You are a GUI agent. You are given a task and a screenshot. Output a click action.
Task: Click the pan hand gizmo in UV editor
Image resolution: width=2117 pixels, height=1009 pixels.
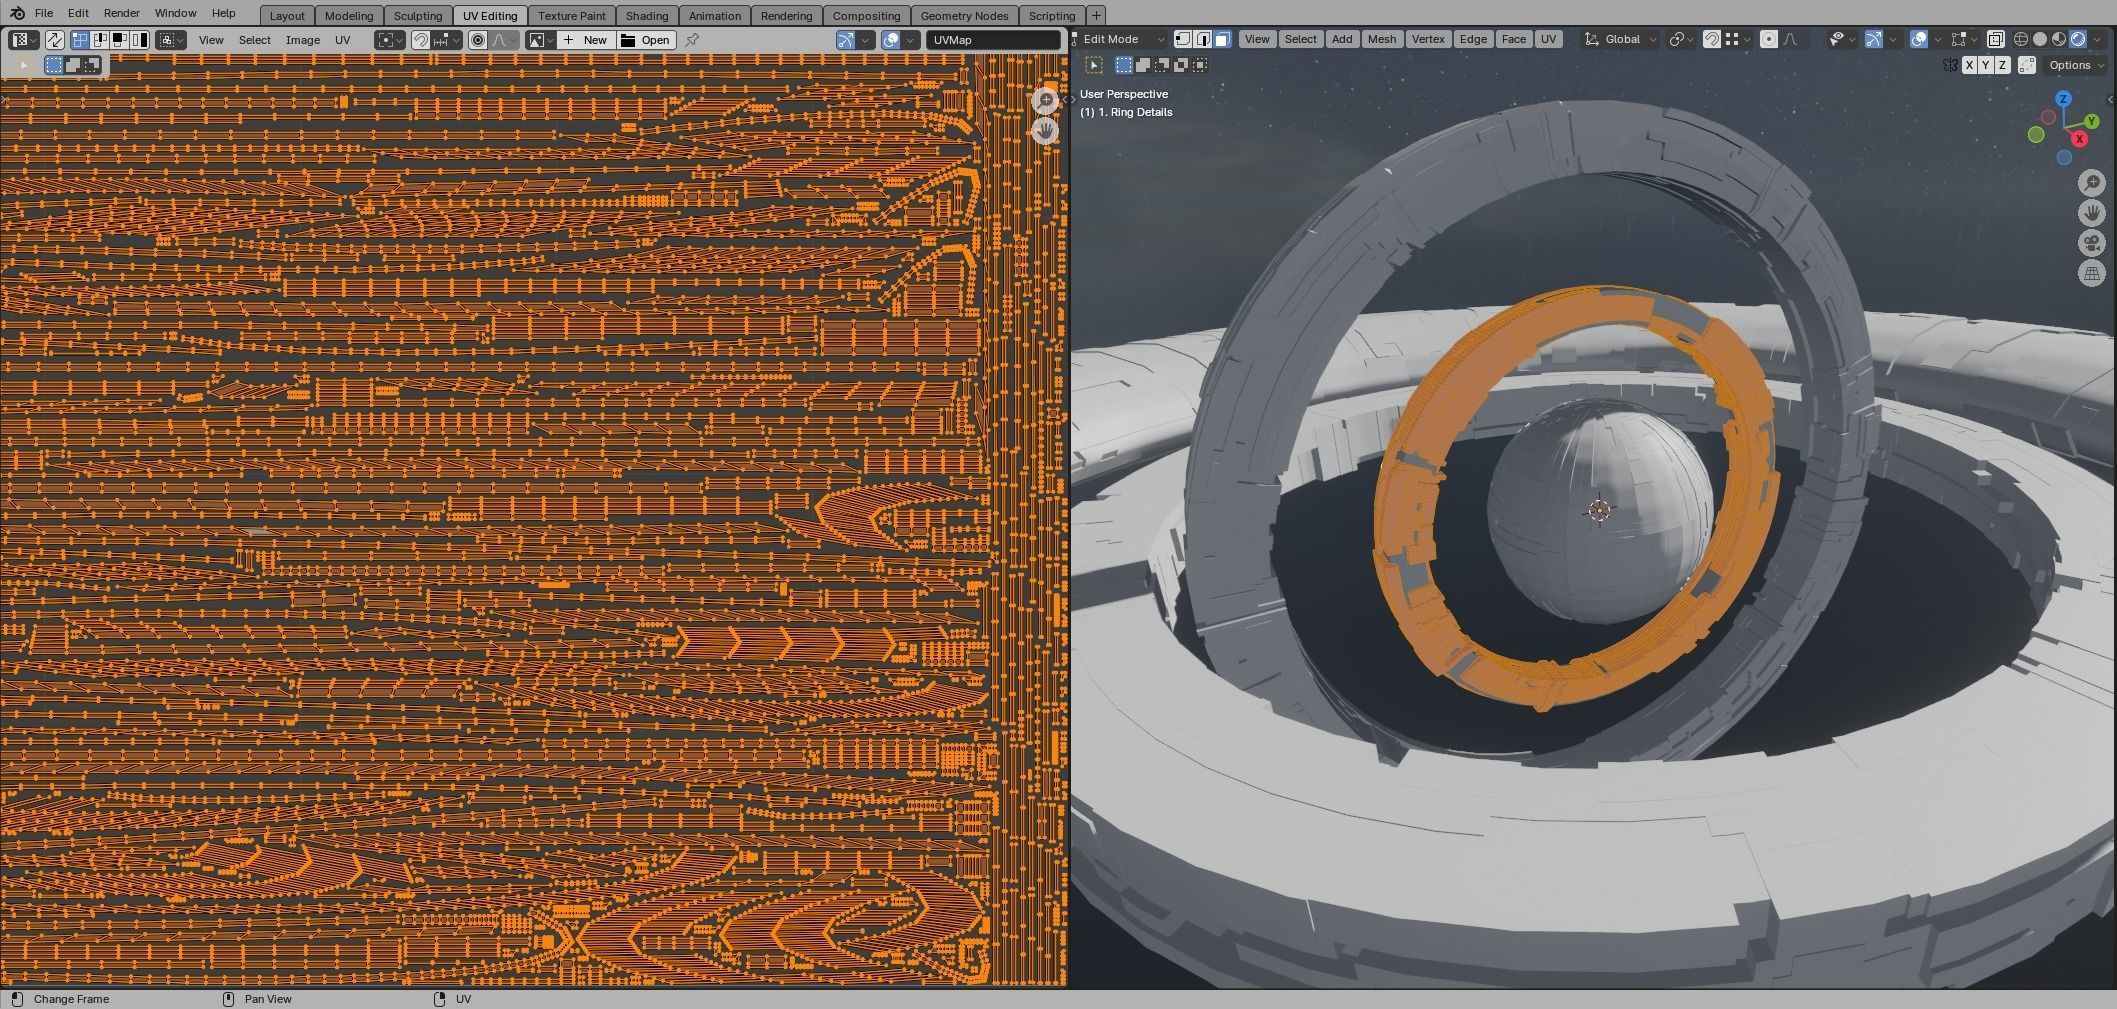1045,130
